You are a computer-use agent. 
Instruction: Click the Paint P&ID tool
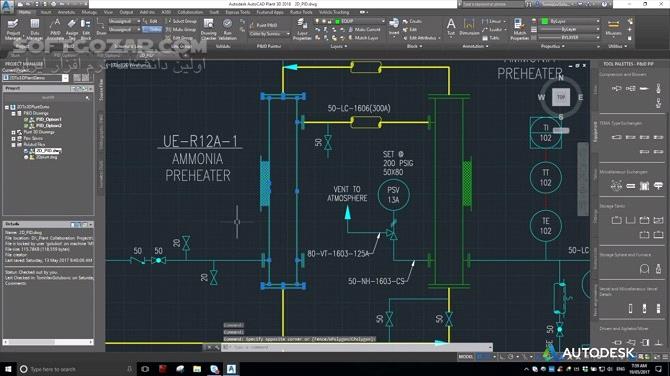(x=264, y=25)
